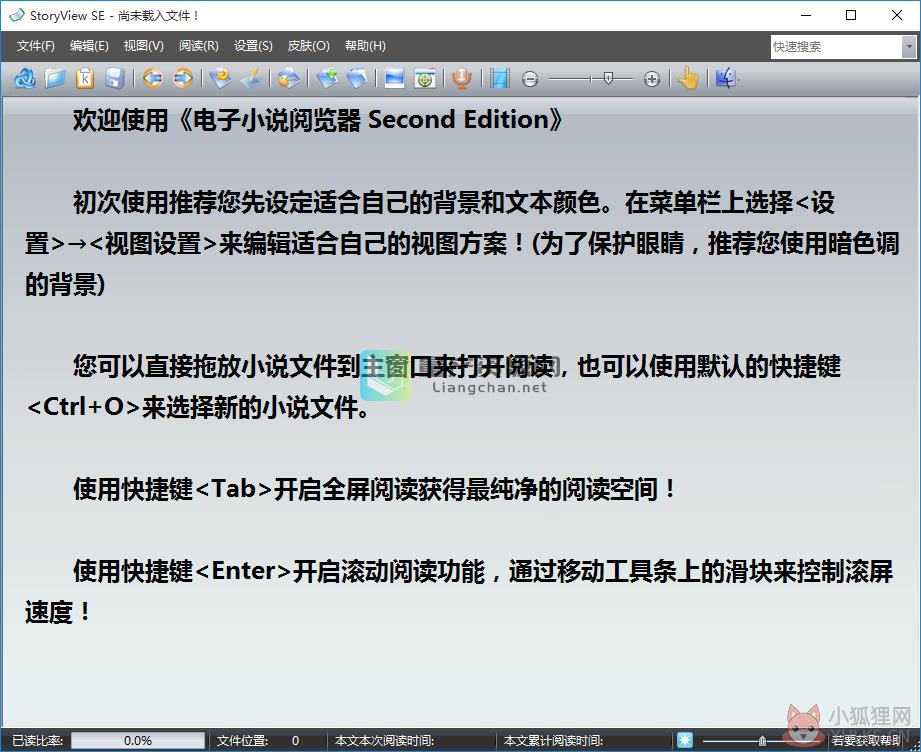Click the floppy disk save icon

pyautogui.click(x=115, y=78)
